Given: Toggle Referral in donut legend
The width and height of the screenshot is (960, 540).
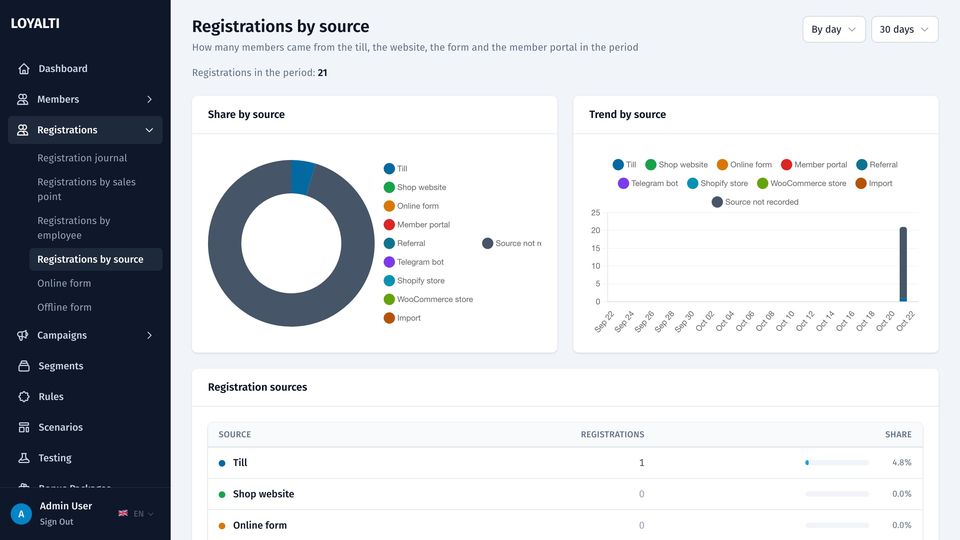Looking at the screenshot, I should pyautogui.click(x=405, y=243).
